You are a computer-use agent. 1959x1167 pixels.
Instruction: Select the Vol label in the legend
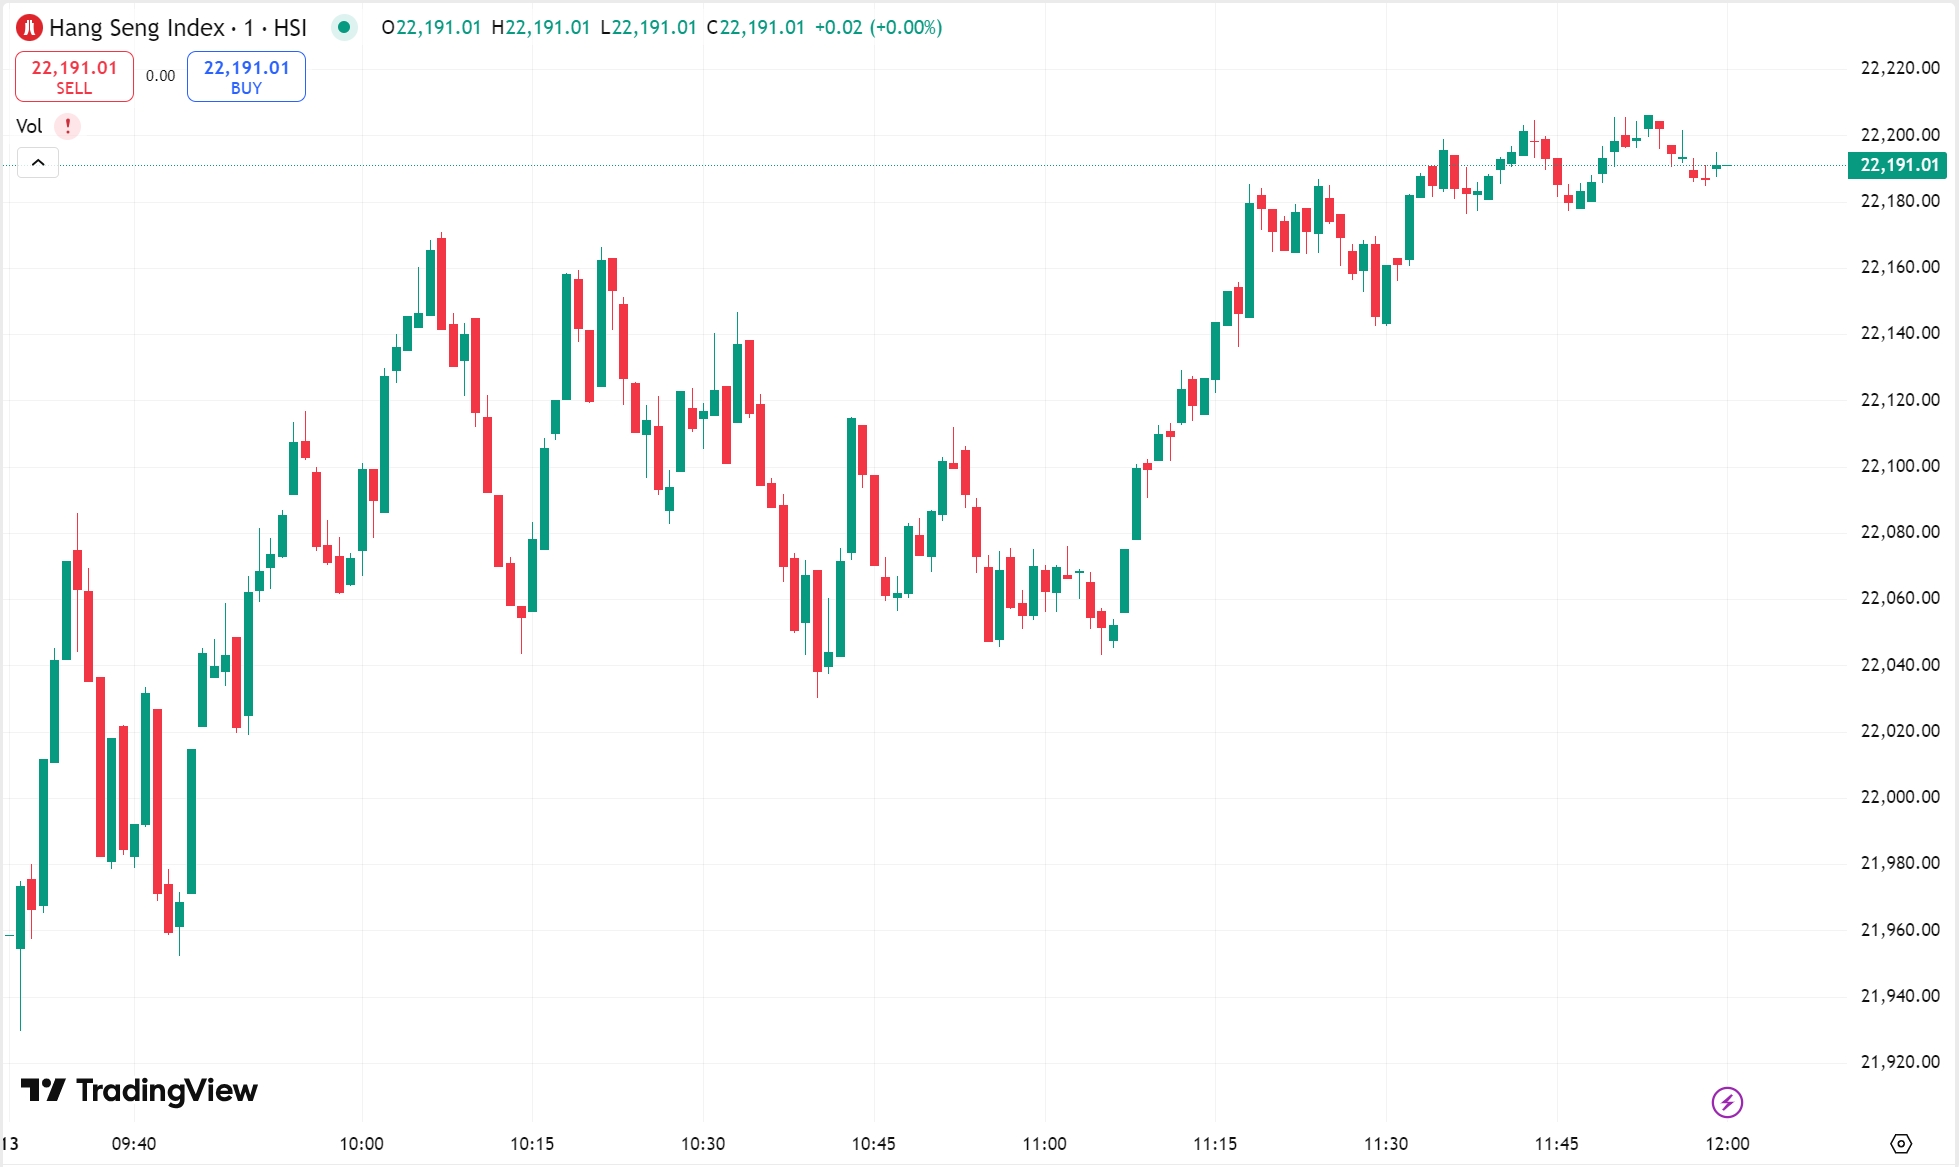(29, 126)
